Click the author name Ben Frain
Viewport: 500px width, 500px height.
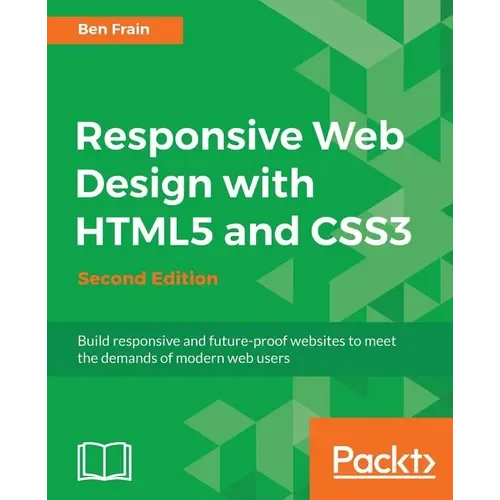114,29
